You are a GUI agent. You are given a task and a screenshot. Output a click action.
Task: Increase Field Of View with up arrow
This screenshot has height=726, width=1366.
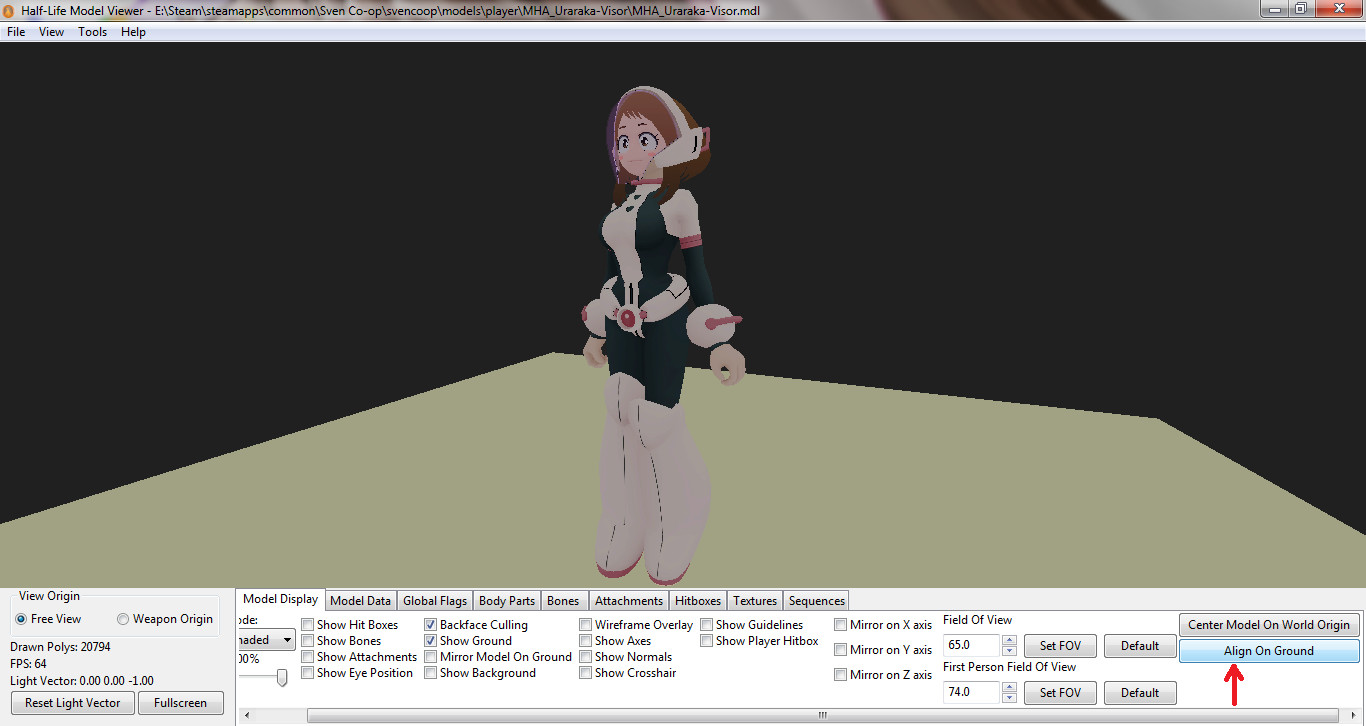pyautogui.click(x=1009, y=641)
